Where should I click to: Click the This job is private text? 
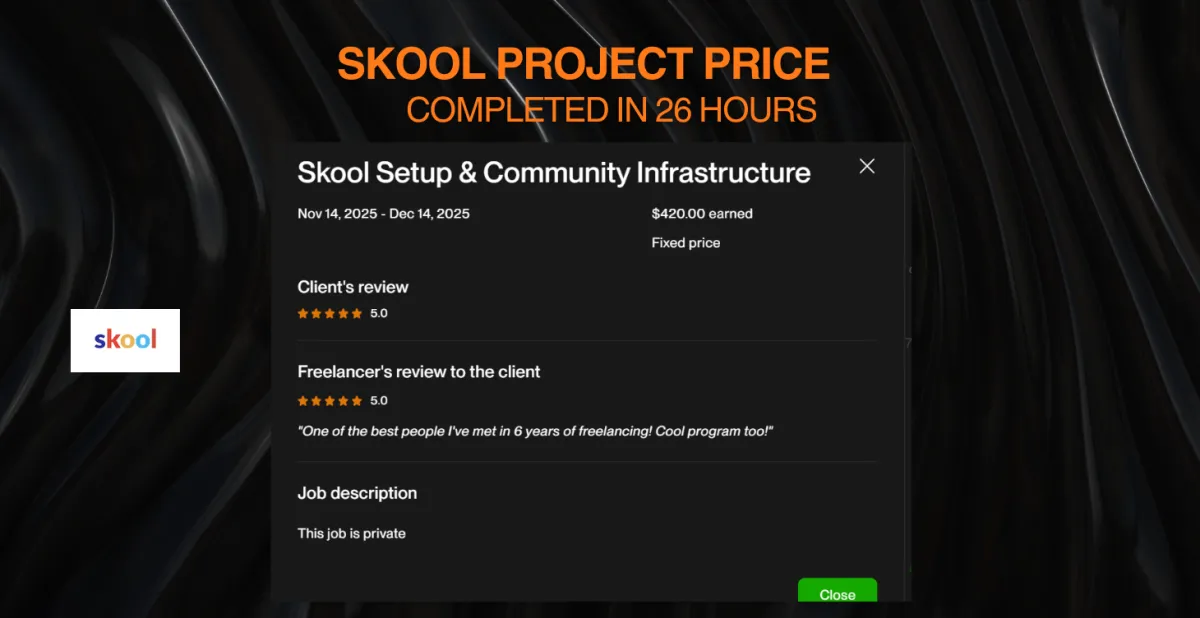pos(352,533)
